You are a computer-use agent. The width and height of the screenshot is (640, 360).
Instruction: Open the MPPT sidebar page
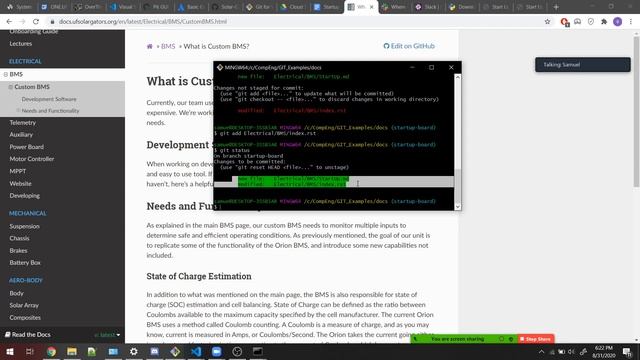pos(18,171)
